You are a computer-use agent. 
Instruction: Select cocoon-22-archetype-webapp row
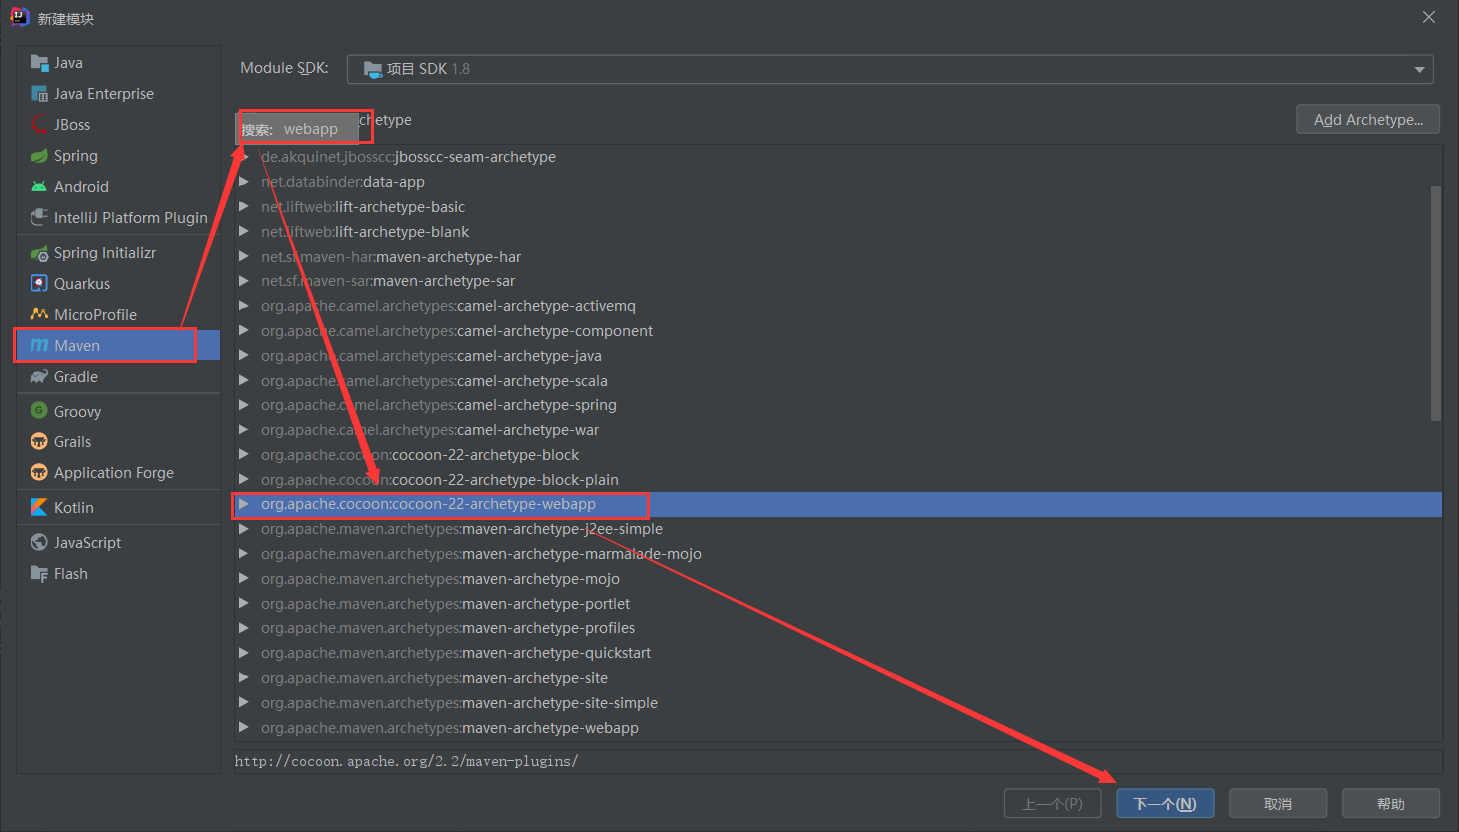pyautogui.click(x=838, y=504)
